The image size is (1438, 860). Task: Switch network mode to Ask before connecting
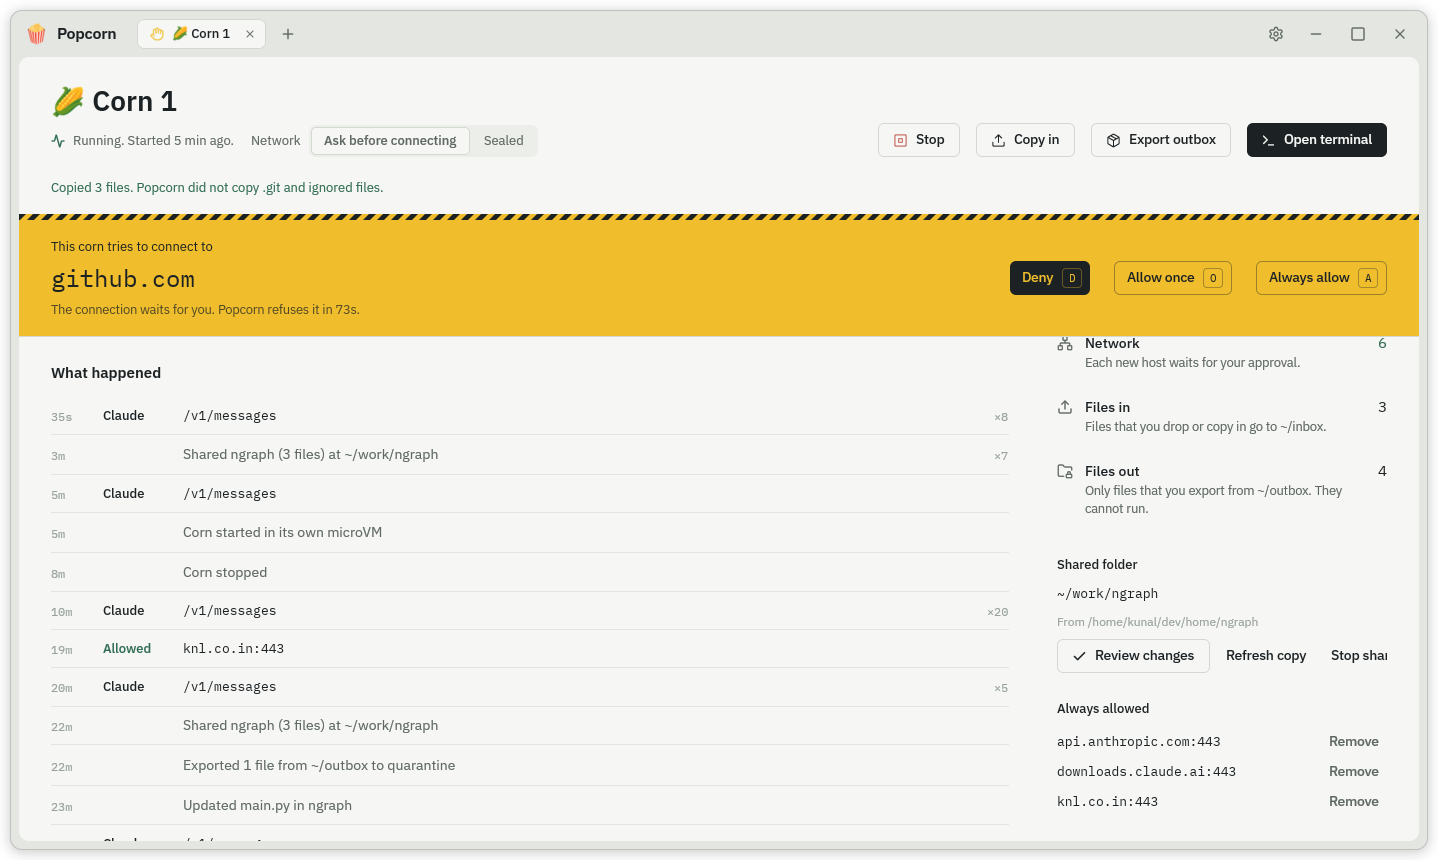[x=390, y=141]
